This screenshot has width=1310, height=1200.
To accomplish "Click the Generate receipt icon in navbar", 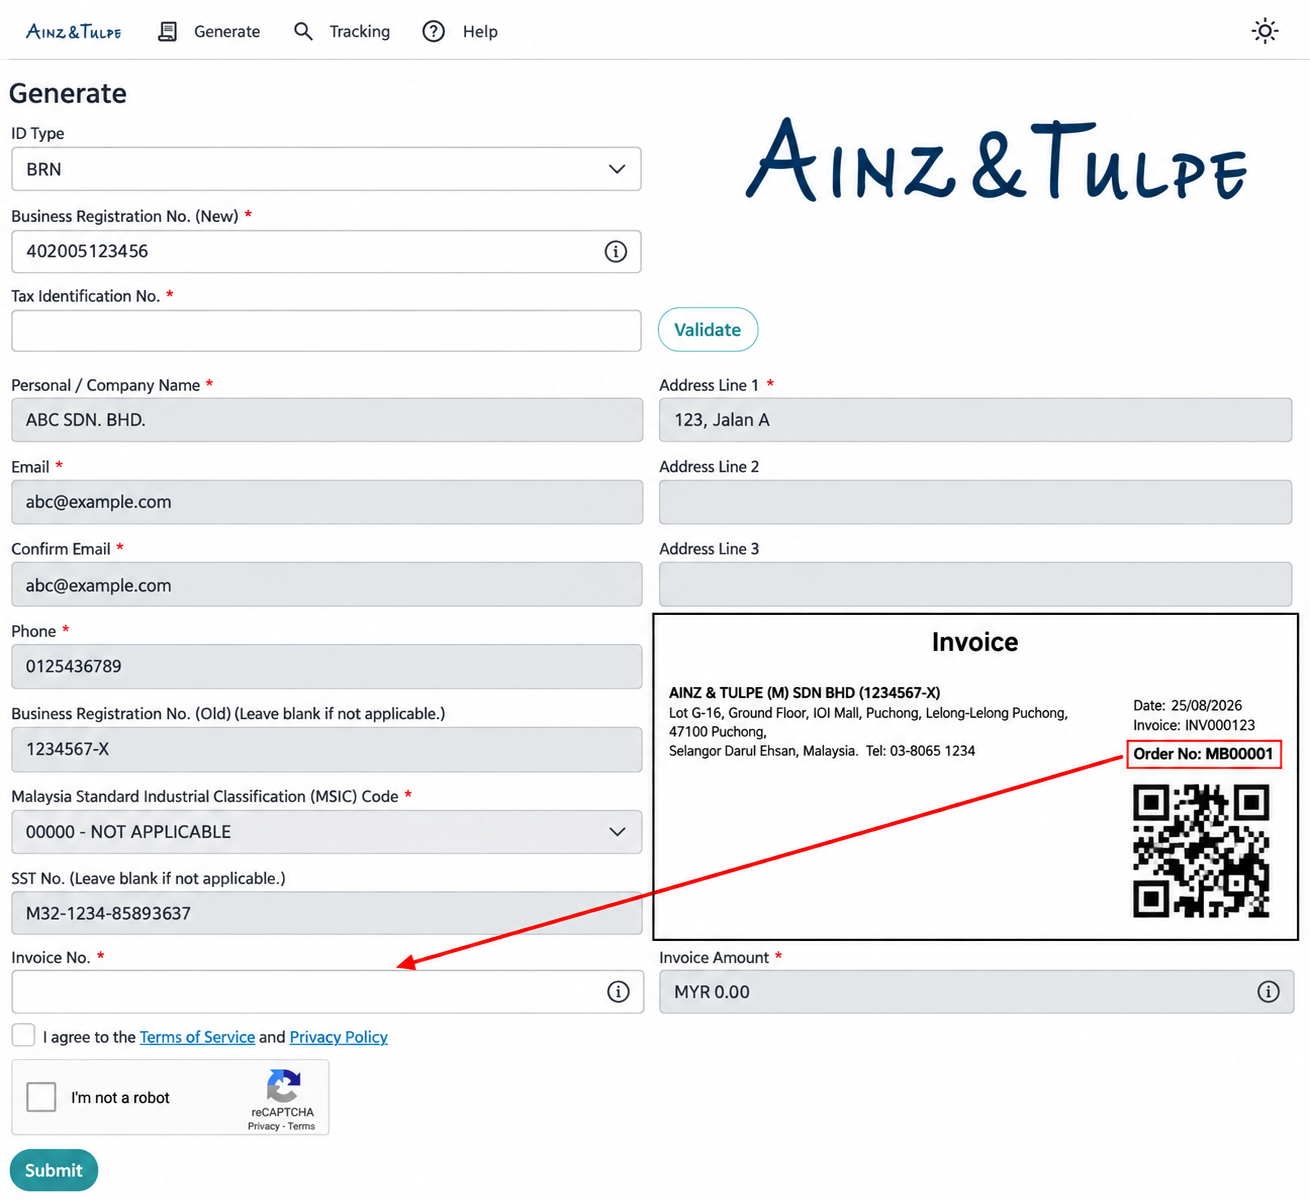I will click(x=168, y=31).
